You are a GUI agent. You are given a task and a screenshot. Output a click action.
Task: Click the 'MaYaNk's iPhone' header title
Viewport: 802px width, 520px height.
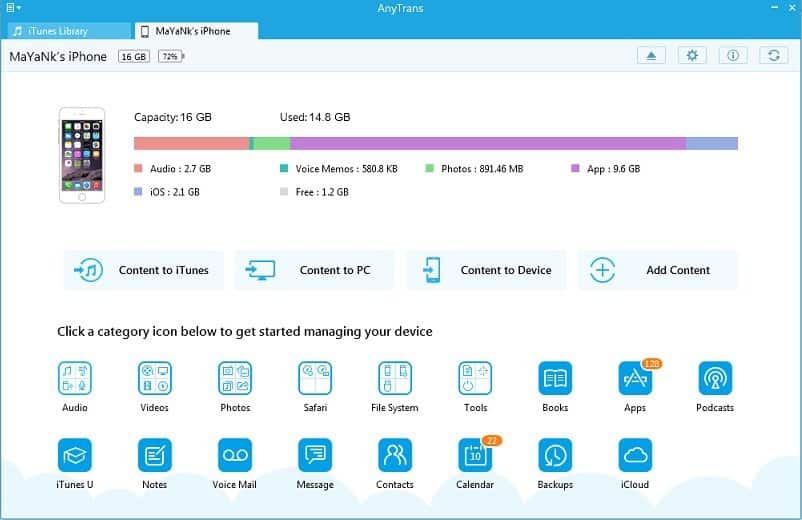click(x=58, y=56)
